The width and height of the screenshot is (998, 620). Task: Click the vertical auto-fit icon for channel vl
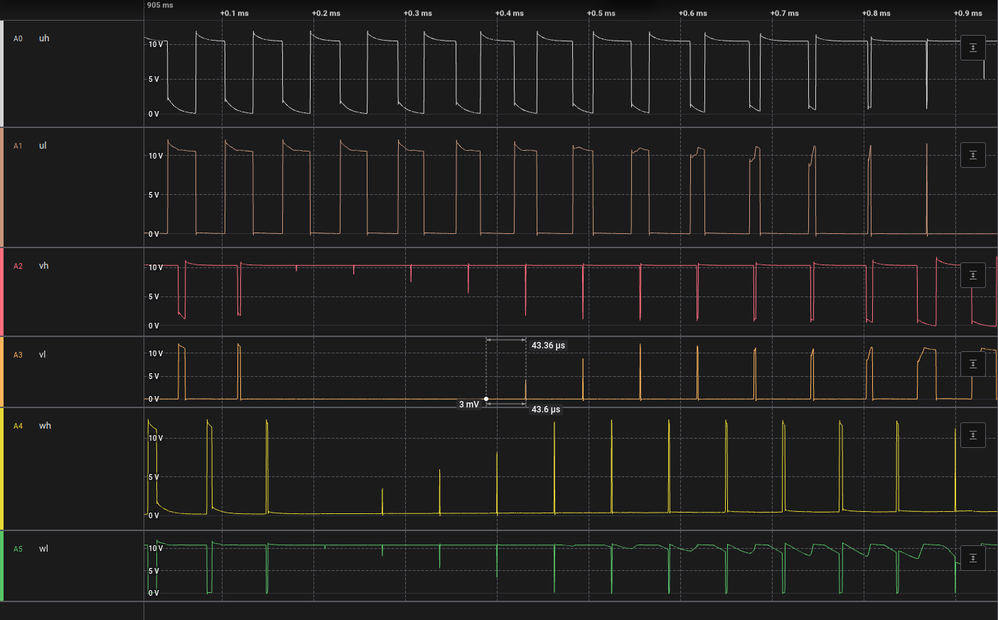973,364
